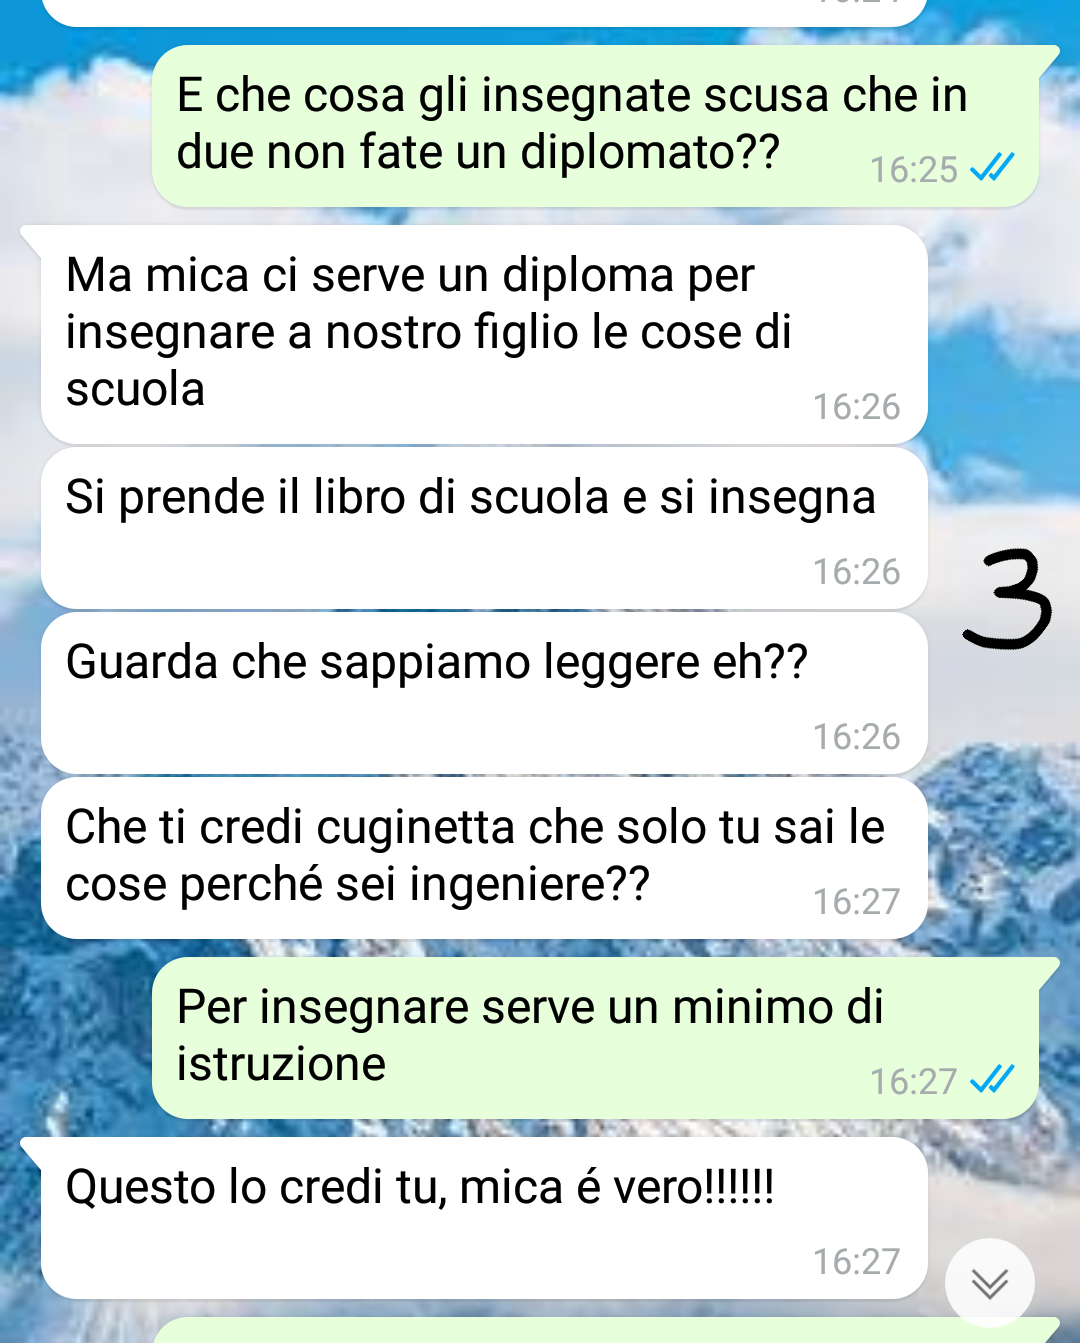Select 'Per insegnare serve un minimo' message

point(595,1038)
